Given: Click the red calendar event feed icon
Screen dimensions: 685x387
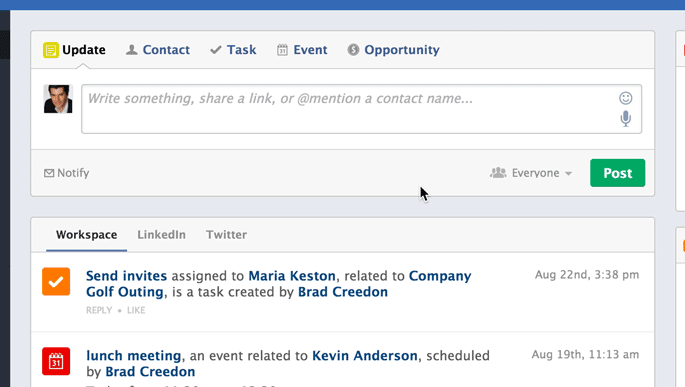Looking at the screenshot, I should 56,361.
